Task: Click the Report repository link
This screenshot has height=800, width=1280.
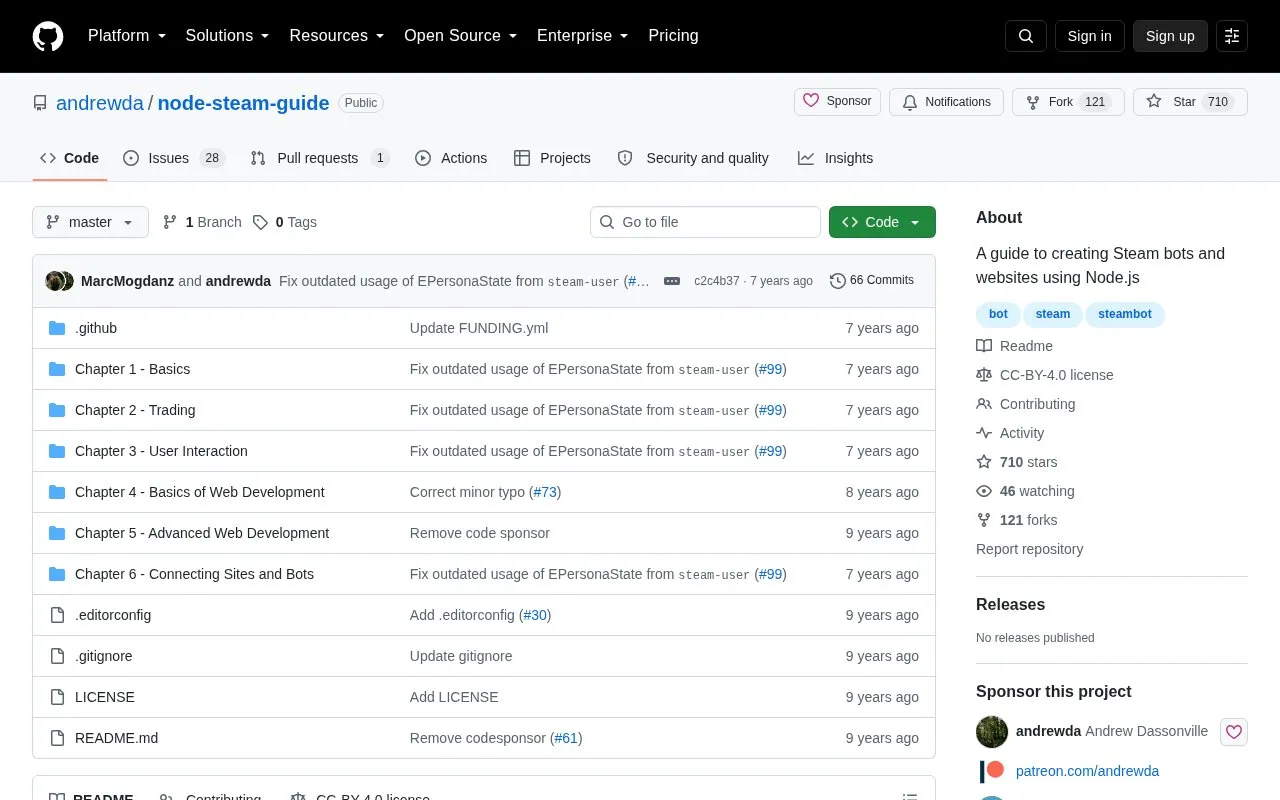Action: [1029, 549]
